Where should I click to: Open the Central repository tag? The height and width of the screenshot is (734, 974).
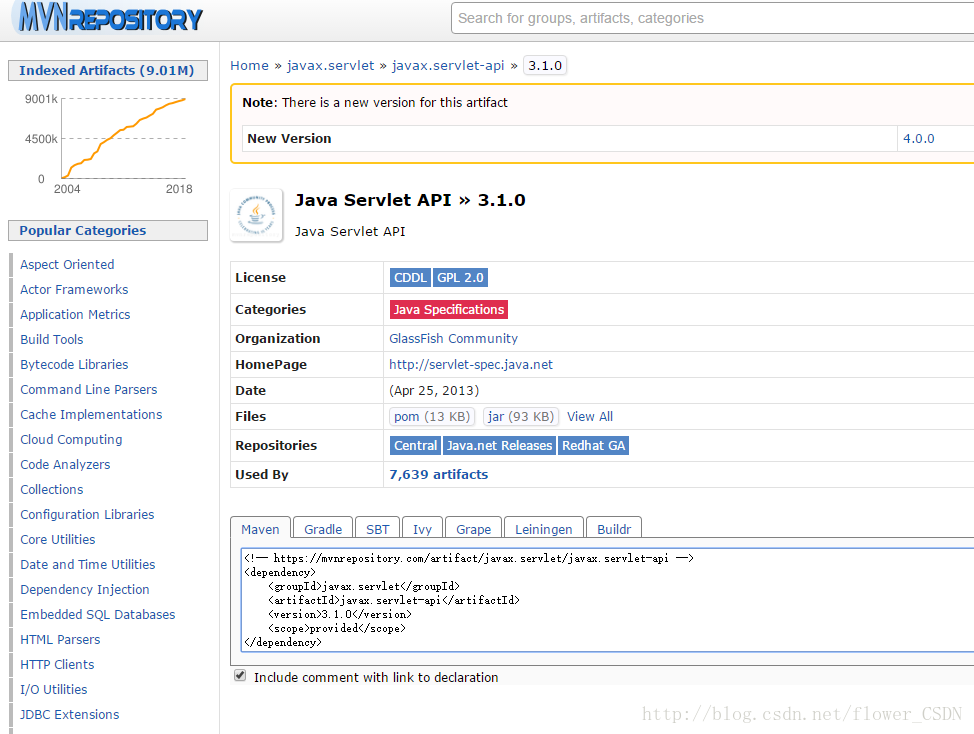pos(416,445)
